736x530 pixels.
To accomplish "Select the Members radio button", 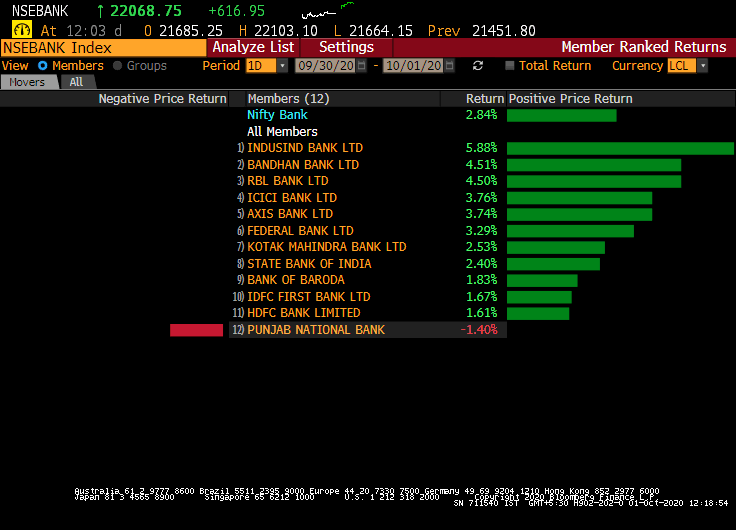I will 42,66.
